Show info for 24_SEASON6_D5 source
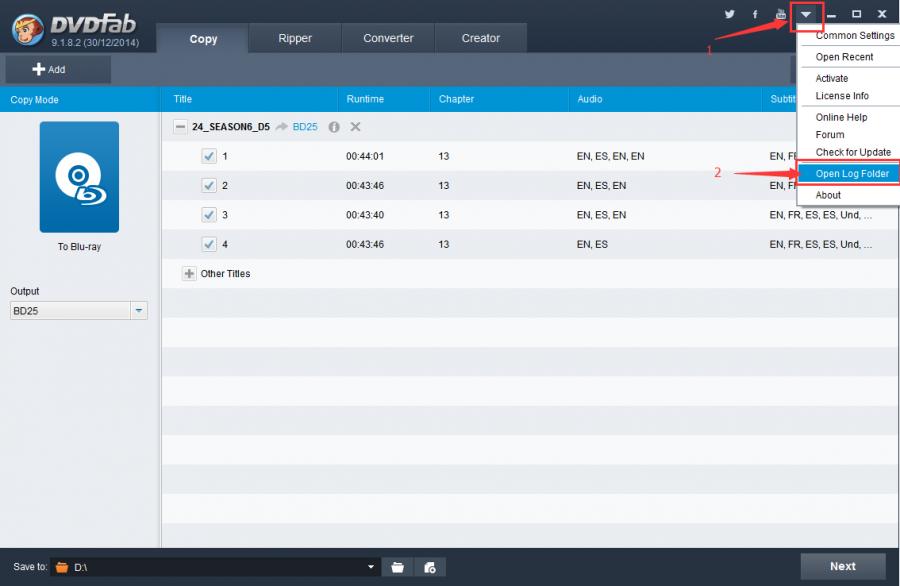The height and width of the screenshot is (586, 900). tap(334, 127)
